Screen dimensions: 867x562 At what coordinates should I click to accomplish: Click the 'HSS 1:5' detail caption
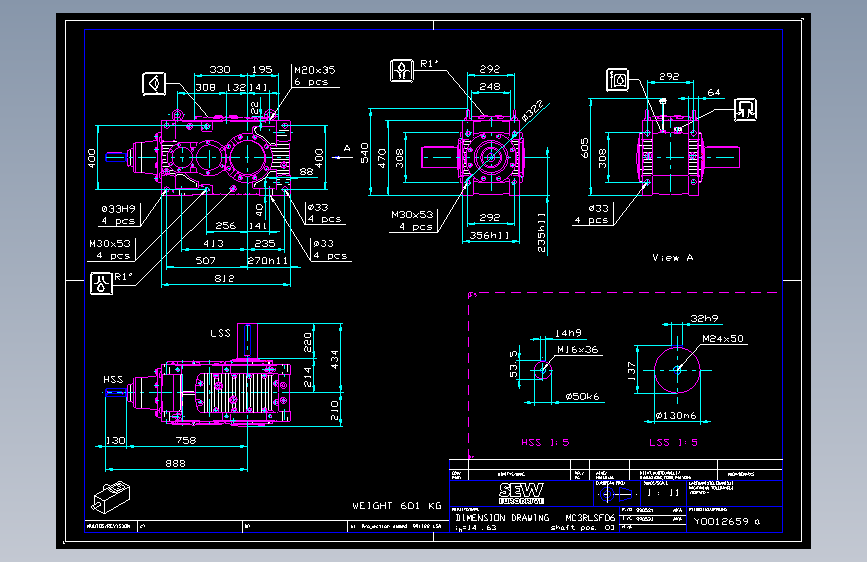click(x=545, y=443)
